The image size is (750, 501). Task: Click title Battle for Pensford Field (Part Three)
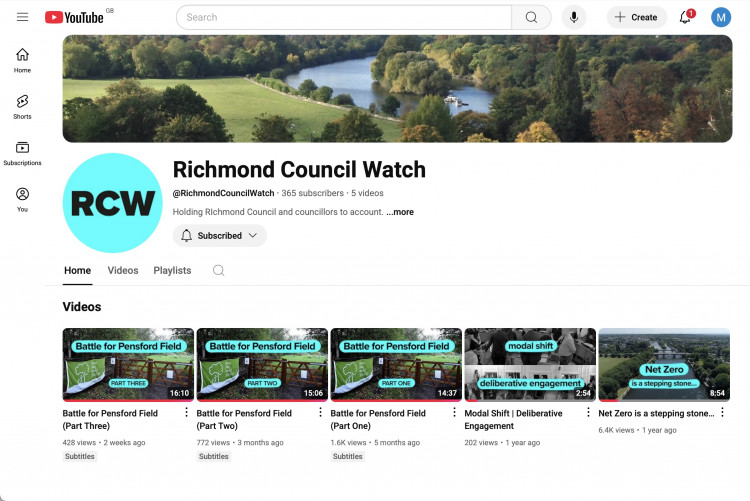click(x=110, y=420)
